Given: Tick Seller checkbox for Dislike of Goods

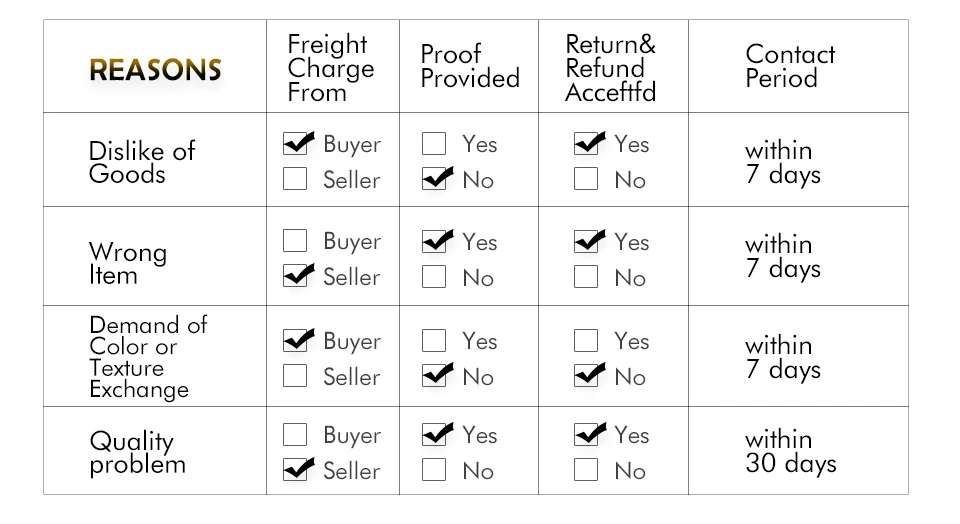Looking at the screenshot, I should click(295, 180).
